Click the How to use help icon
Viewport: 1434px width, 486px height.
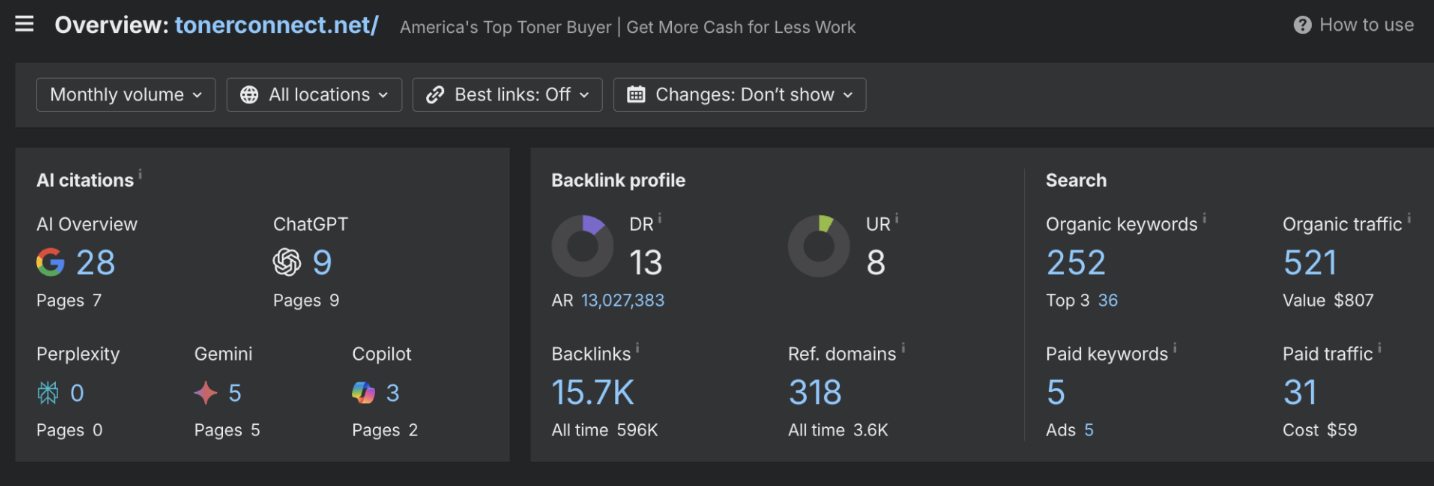coord(1302,26)
